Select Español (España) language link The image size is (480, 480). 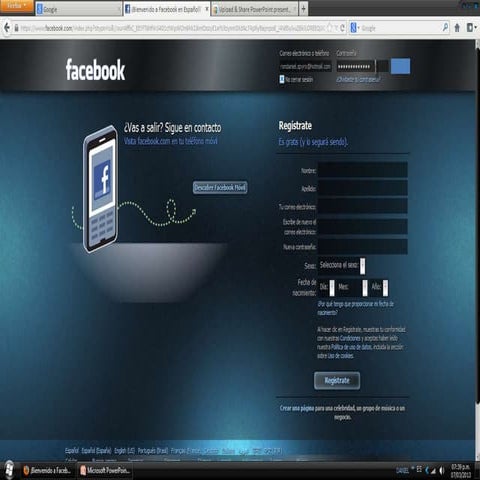[x=96, y=451]
